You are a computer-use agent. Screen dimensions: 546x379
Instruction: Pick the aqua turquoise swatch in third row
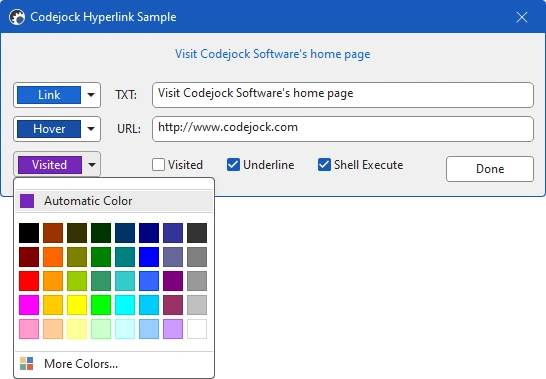(125, 281)
